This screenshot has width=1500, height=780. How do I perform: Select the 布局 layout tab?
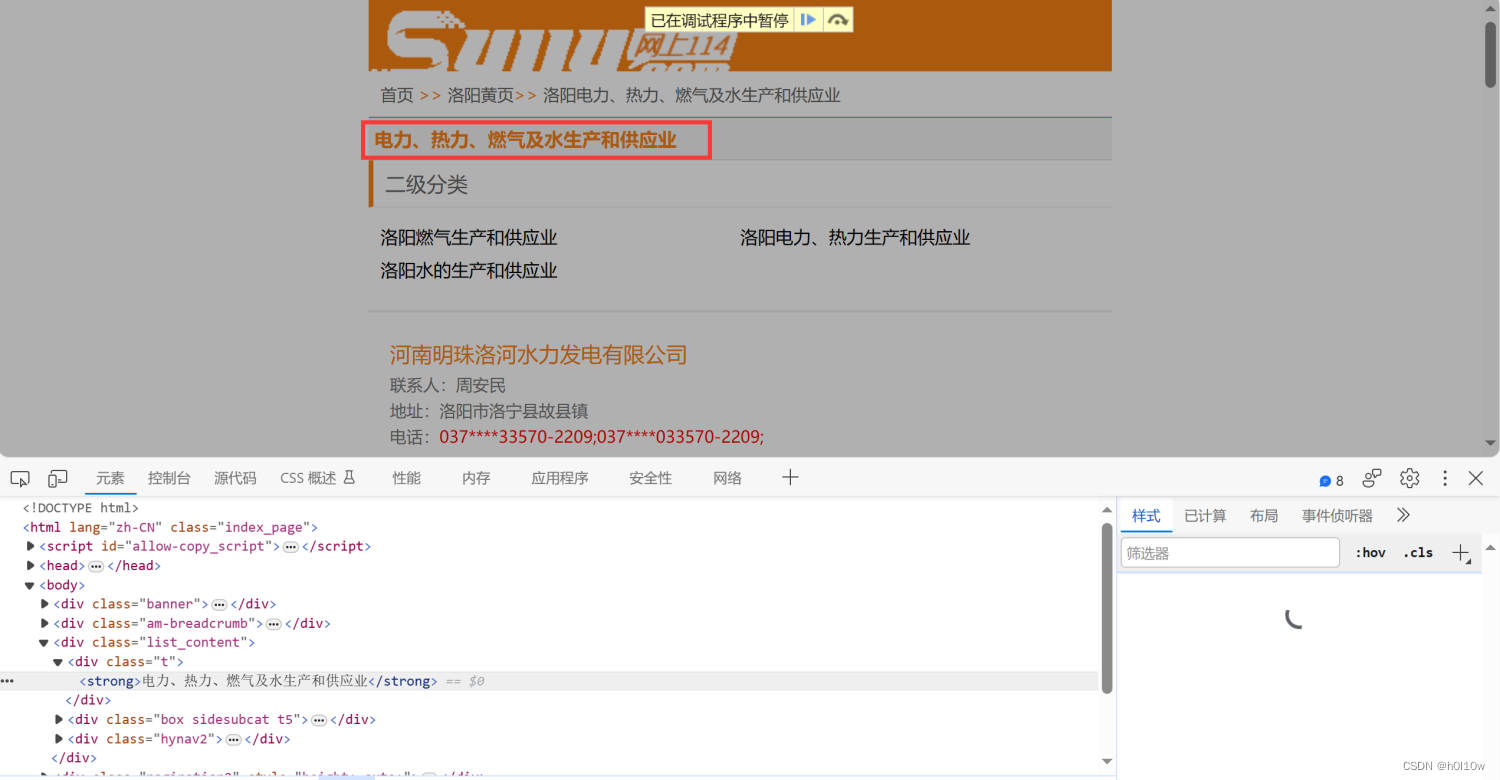coord(1264,516)
